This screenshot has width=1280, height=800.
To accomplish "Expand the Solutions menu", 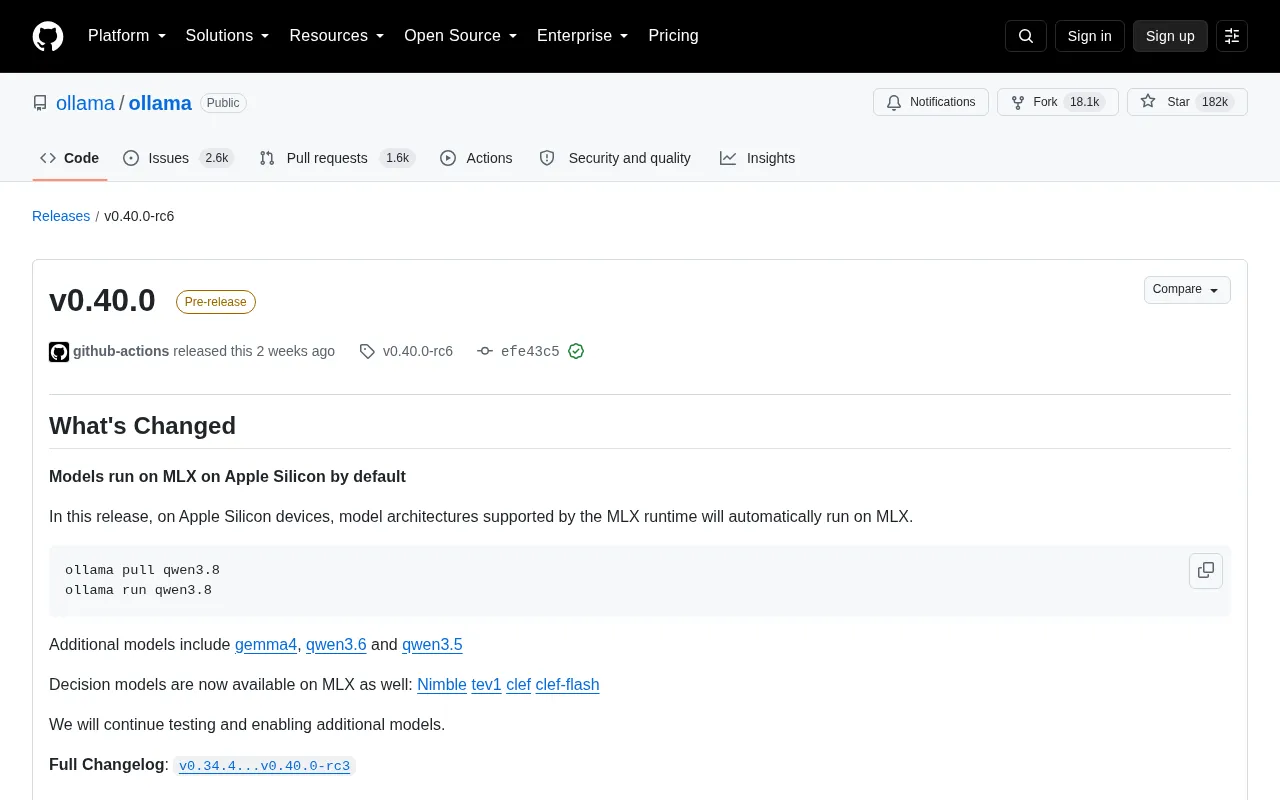I will point(228,36).
